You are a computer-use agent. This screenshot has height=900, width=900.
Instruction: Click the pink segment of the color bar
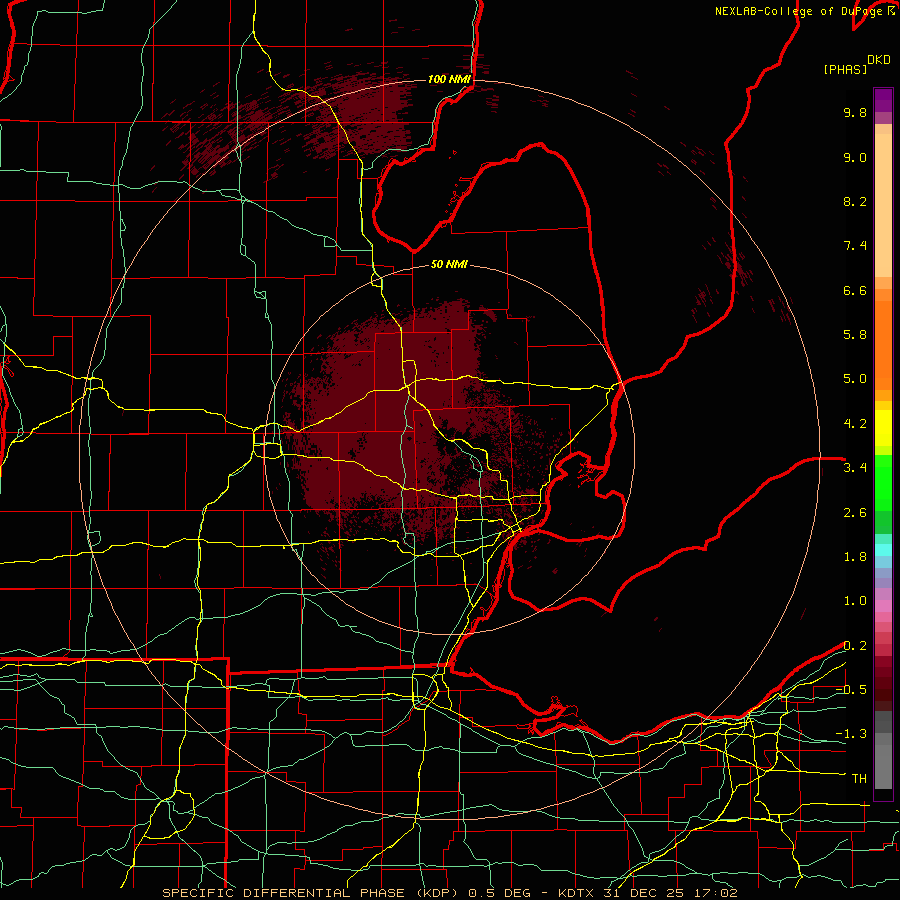point(883,606)
